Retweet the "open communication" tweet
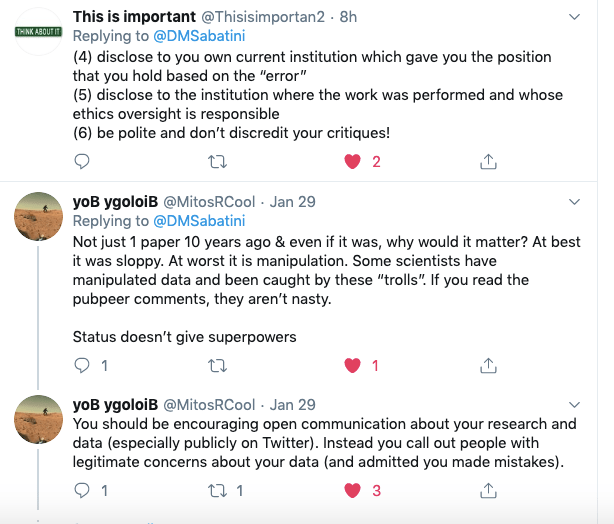 tap(216, 490)
